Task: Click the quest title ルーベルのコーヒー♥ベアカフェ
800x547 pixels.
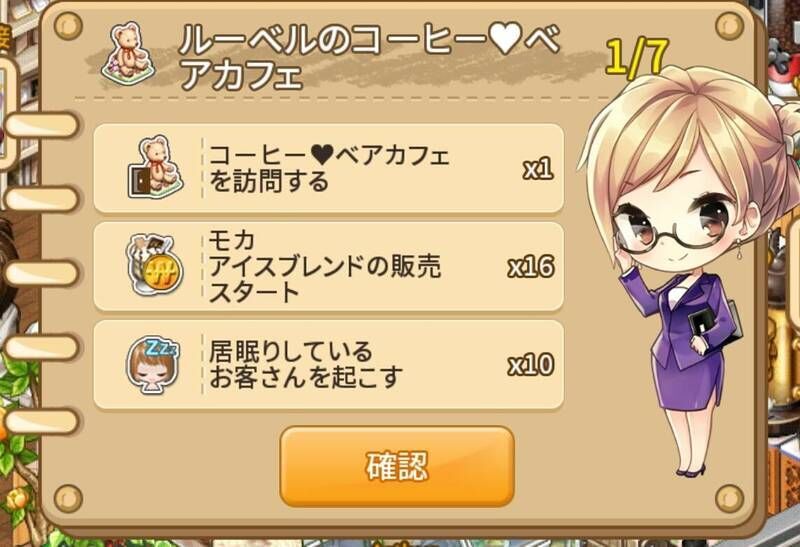Action: point(370,56)
